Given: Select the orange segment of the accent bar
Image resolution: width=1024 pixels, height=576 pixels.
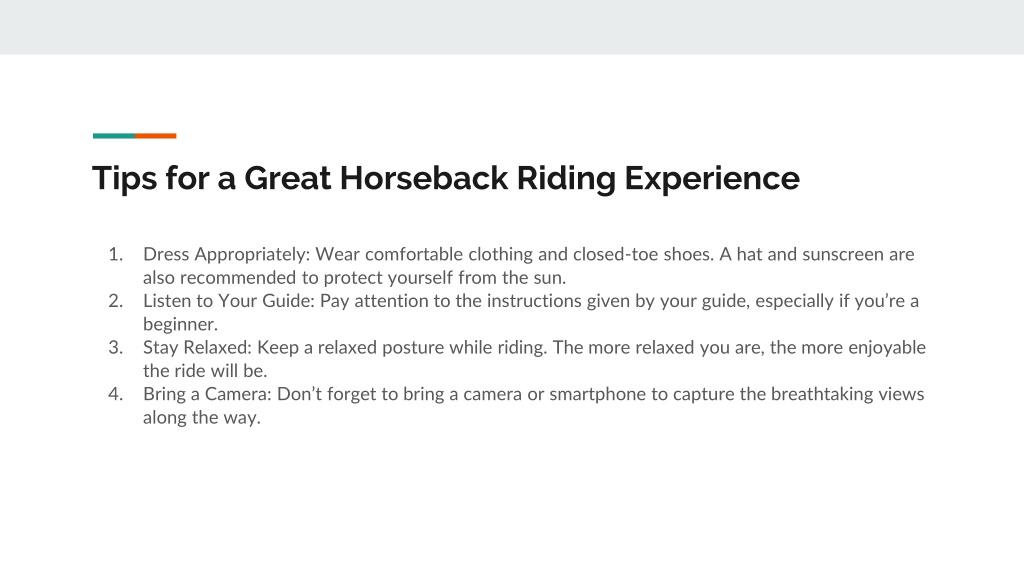Looking at the screenshot, I should (x=155, y=136).
